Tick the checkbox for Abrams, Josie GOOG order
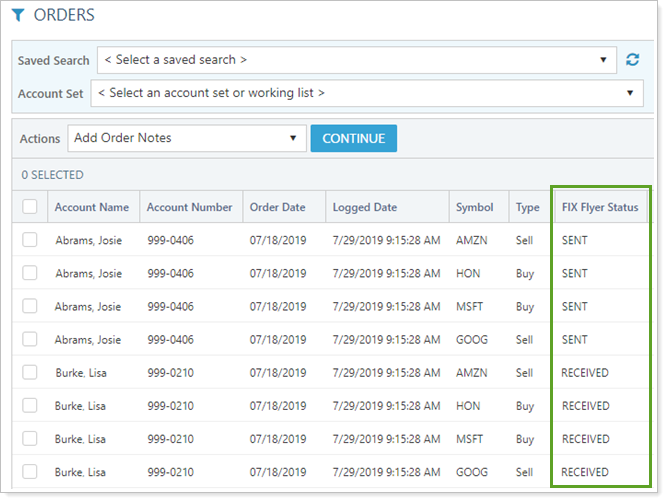Viewport: 667px width, 502px height. point(30,340)
